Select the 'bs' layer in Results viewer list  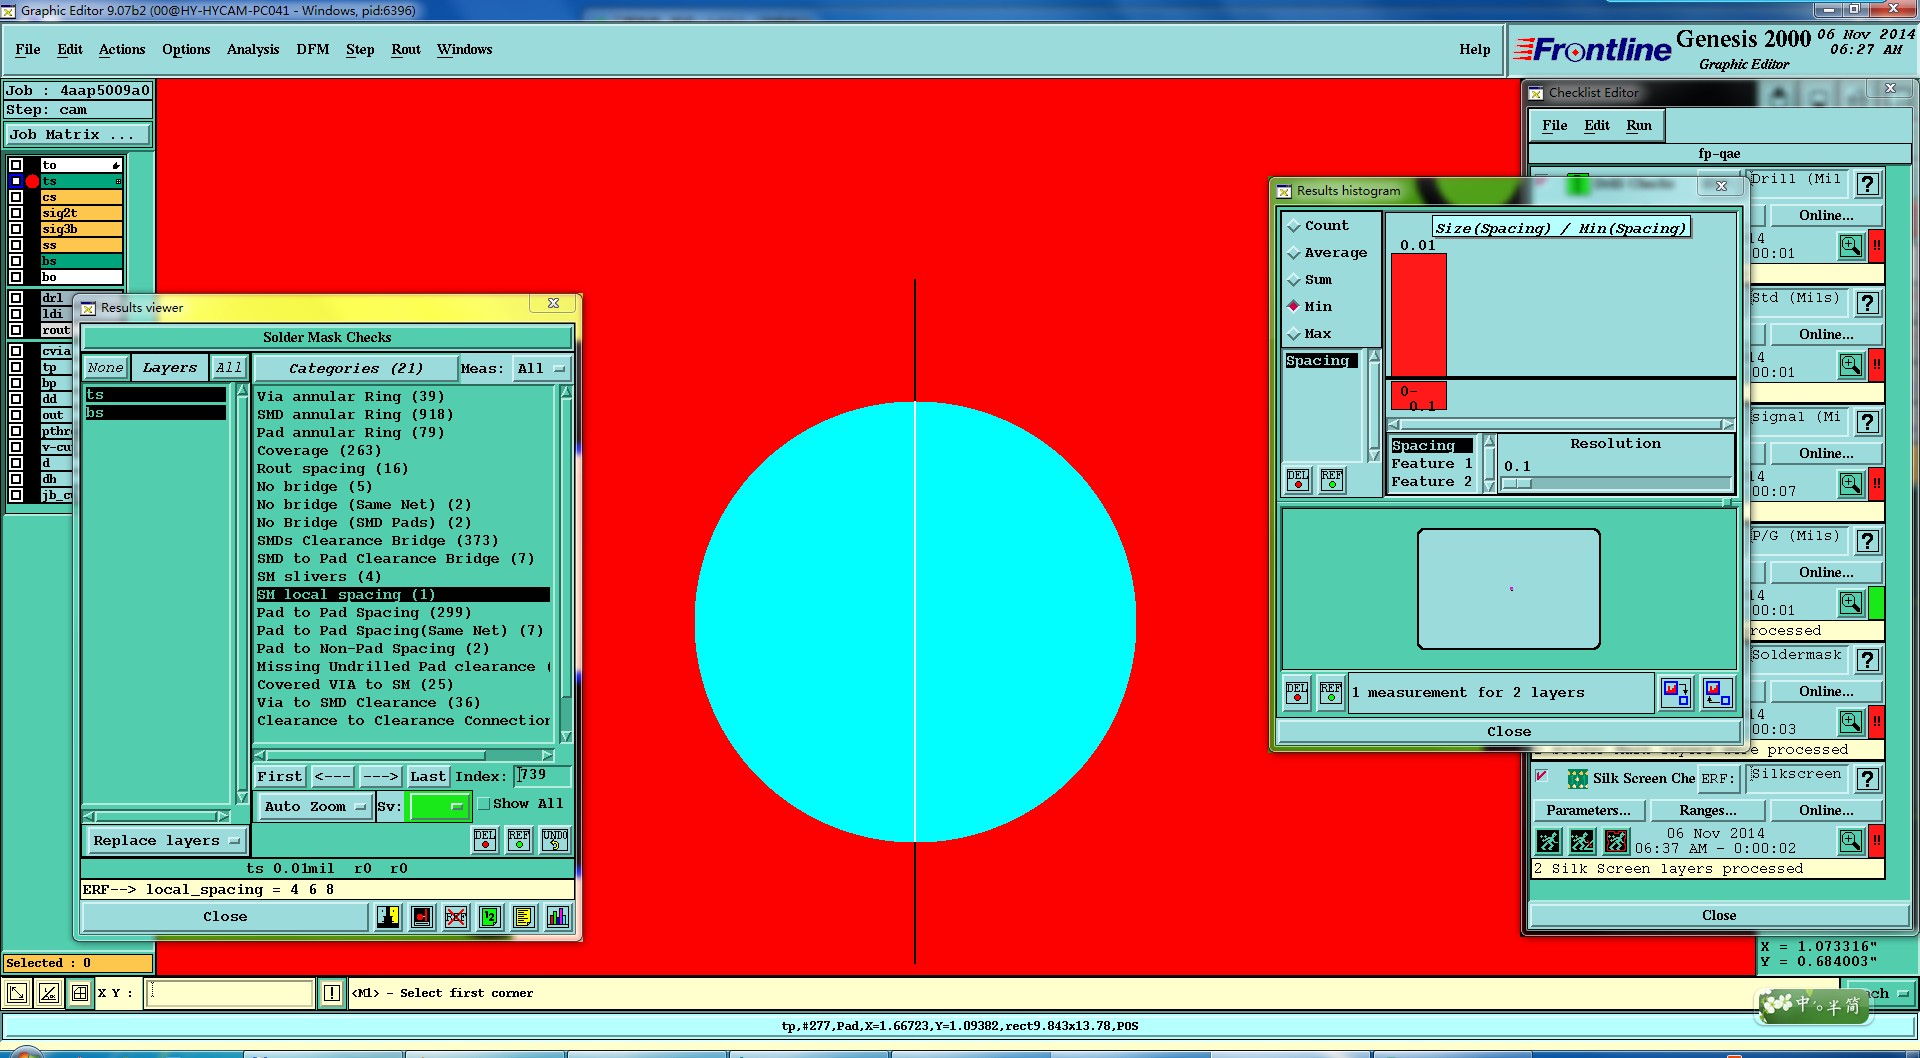point(155,413)
